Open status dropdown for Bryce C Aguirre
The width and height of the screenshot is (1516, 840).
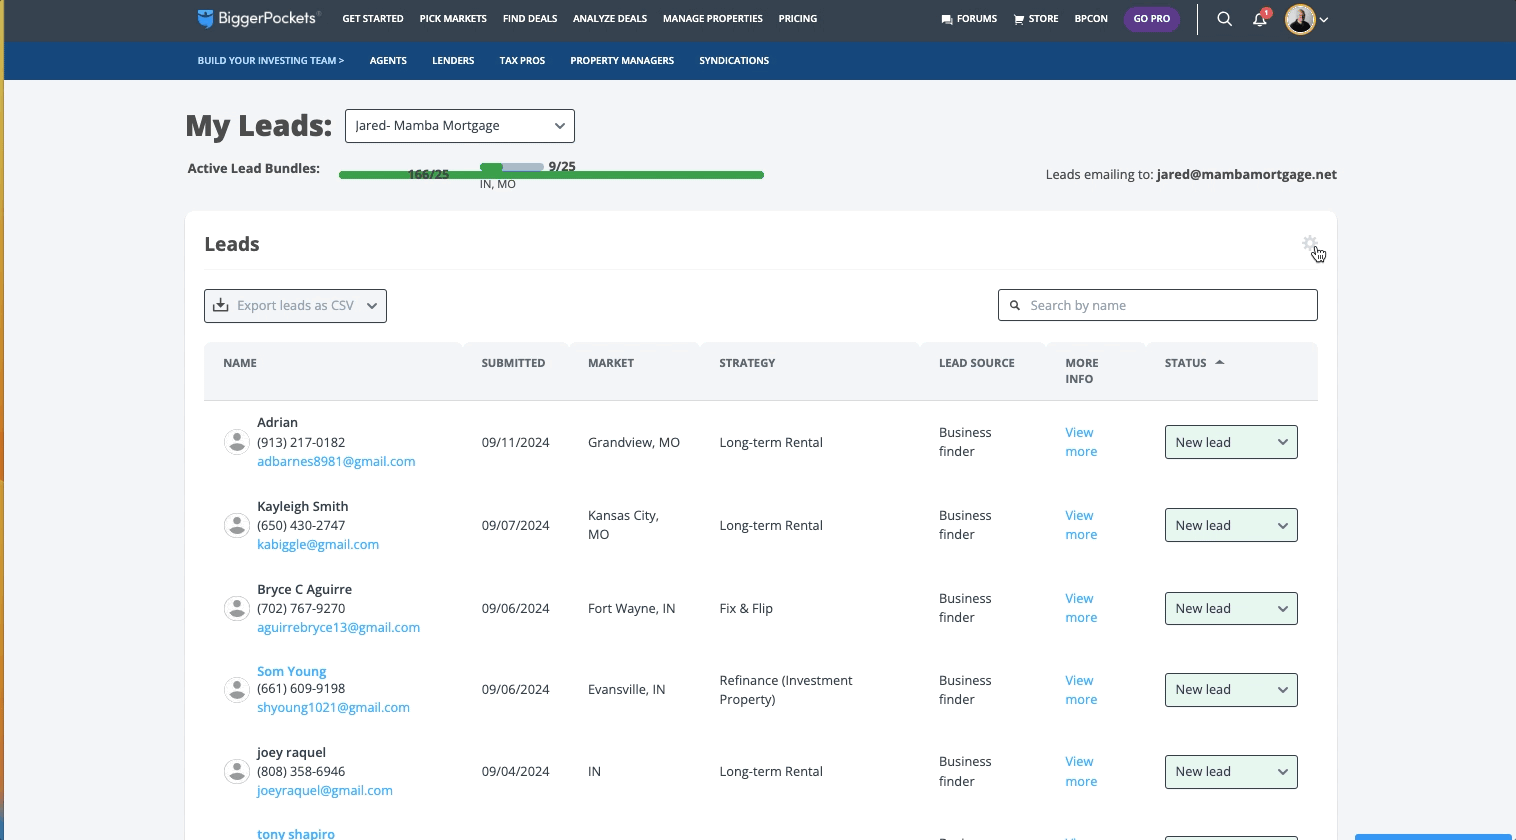(1230, 608)
